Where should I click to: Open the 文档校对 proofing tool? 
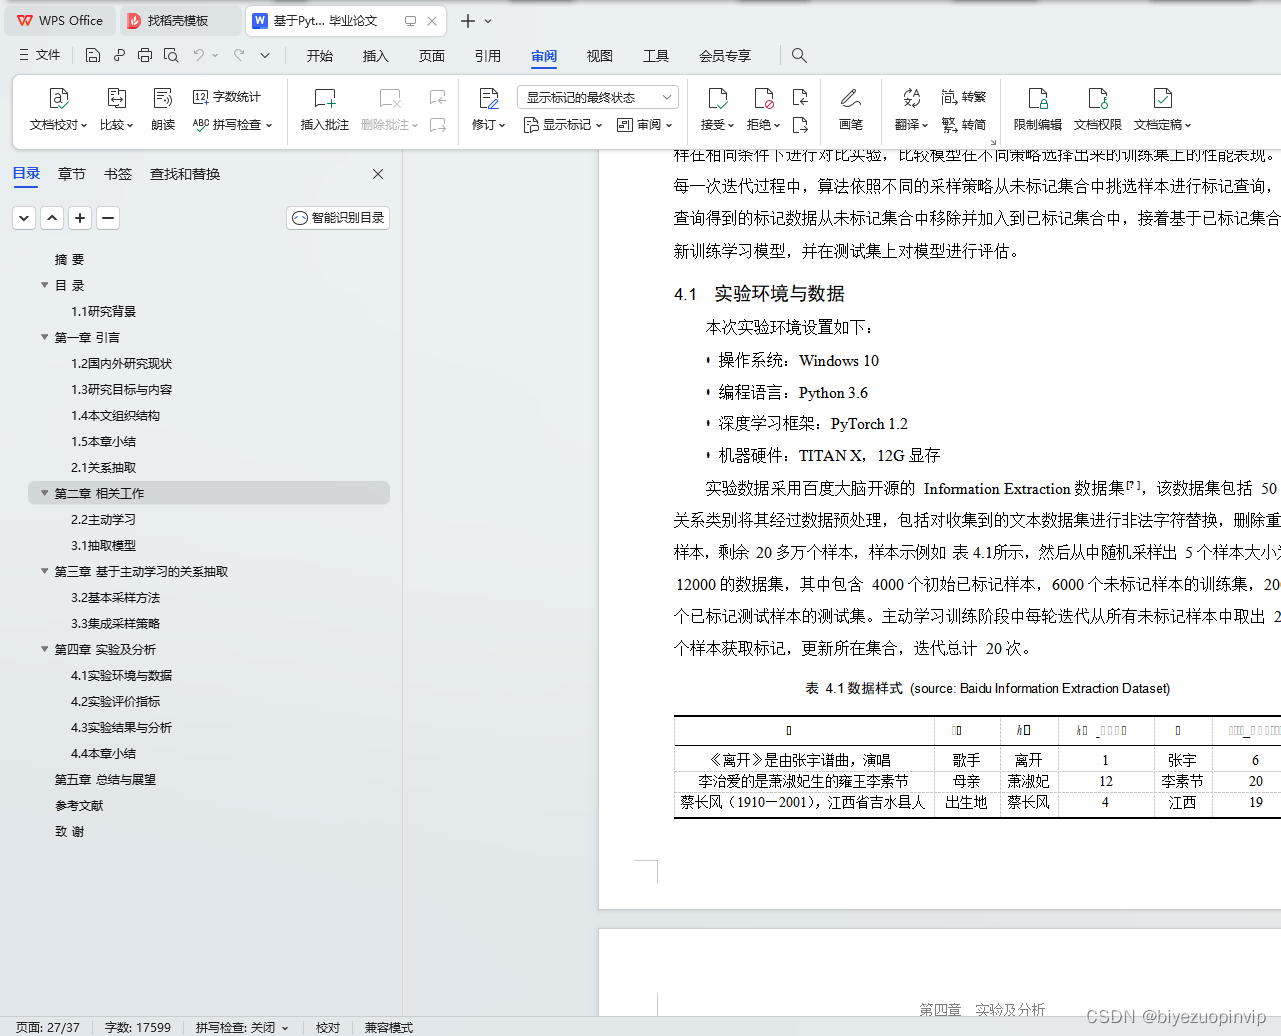pos(58,108)
